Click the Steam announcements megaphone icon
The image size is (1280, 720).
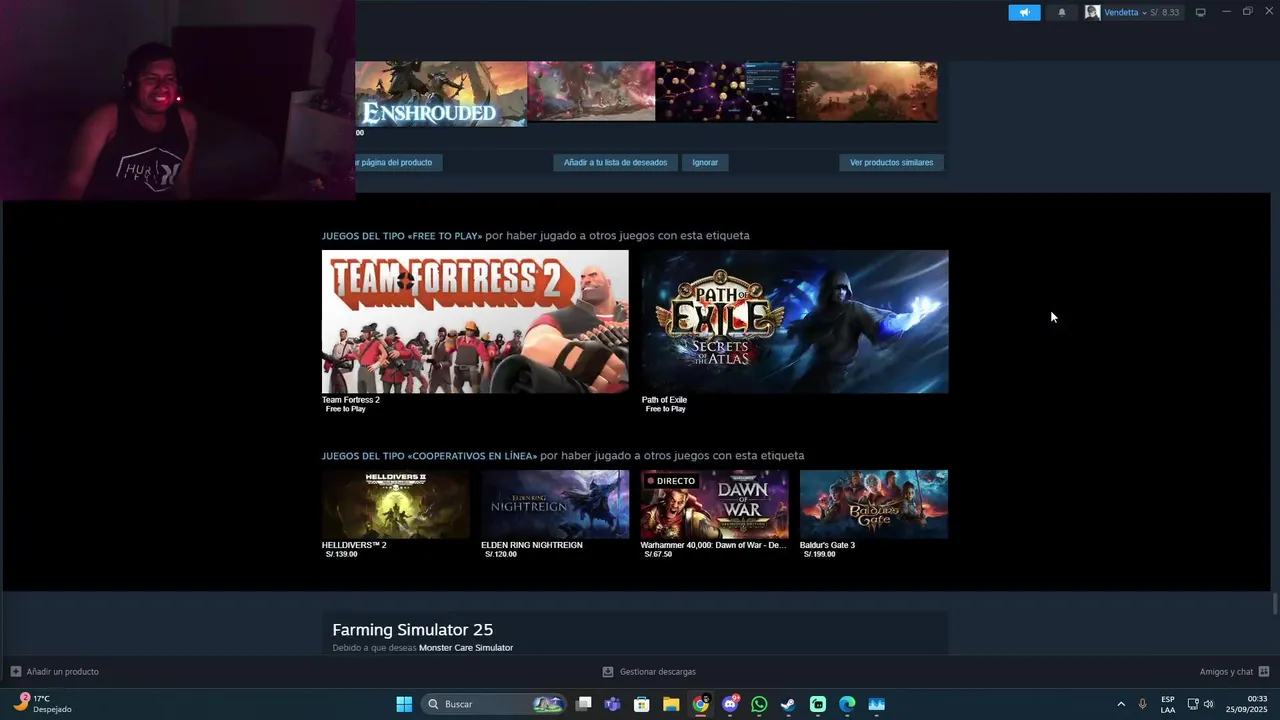[1024, 12]
